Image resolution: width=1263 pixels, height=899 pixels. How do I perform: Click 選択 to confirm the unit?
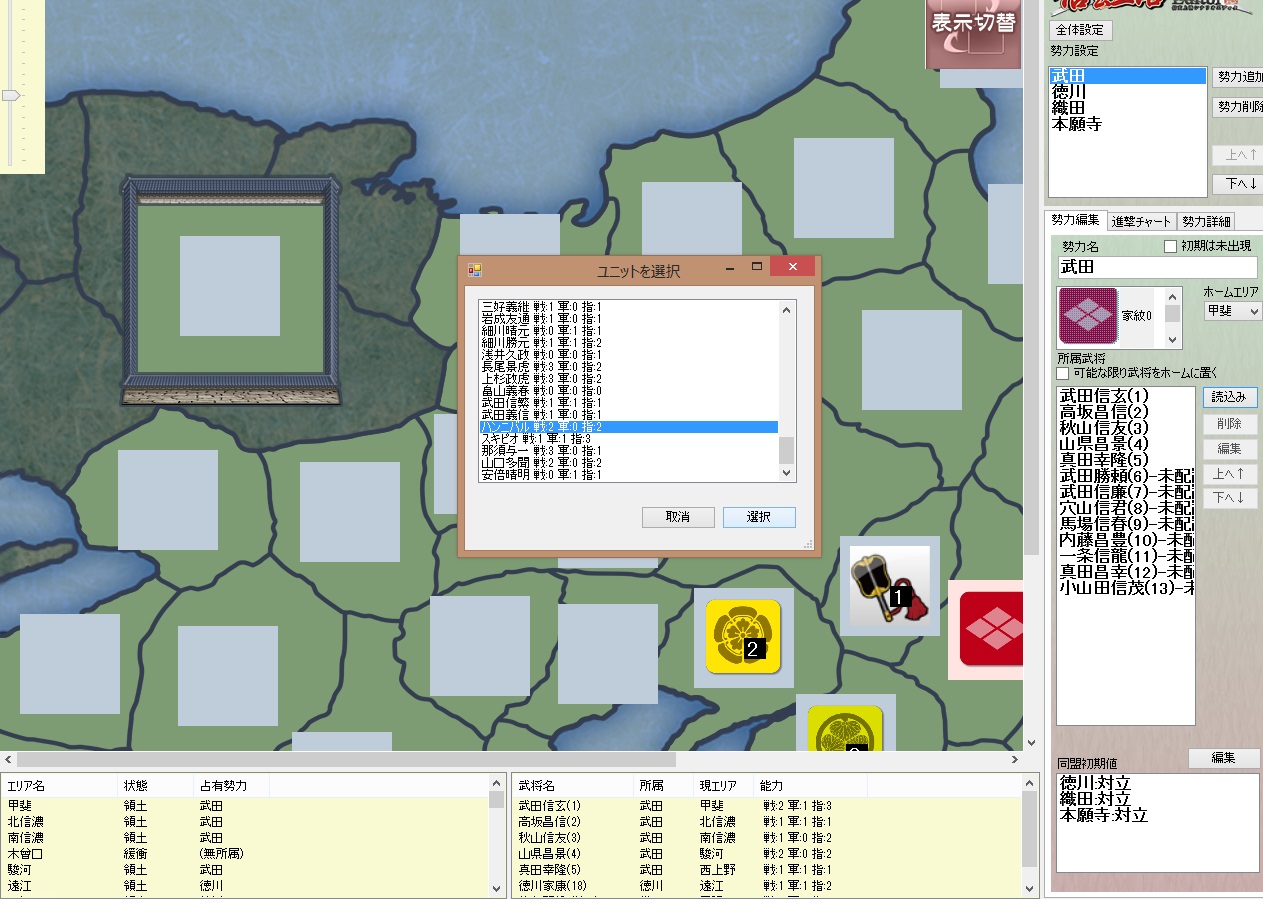click(759, 517)
